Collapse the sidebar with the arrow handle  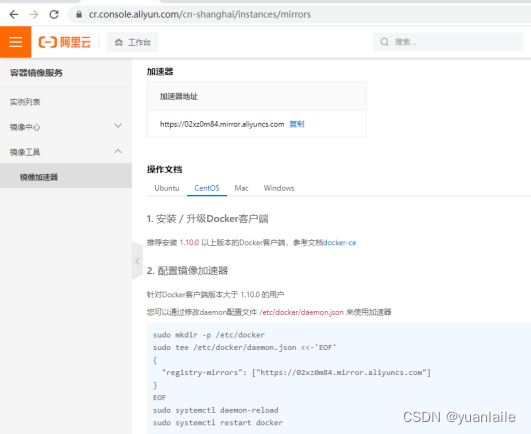137,261
